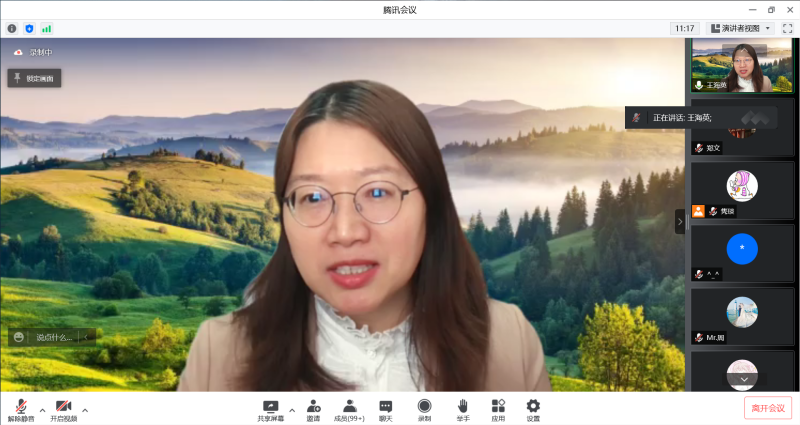The image size is (800, 425).
Task: Expand video options arrow beside camera
Action: click(85, 410)
